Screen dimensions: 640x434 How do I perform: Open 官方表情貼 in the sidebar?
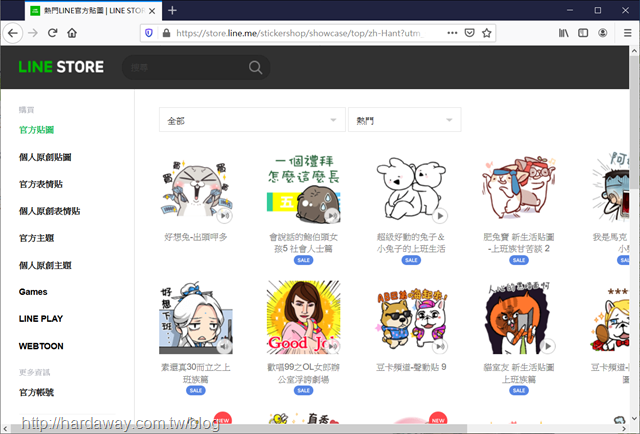coord(41,184)
